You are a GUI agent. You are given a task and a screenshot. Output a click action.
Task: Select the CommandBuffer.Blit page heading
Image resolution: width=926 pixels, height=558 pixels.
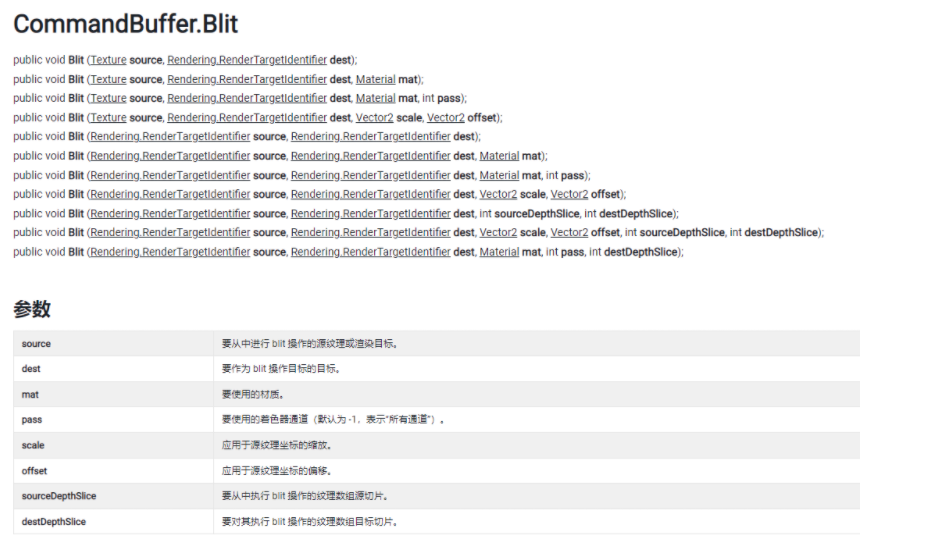coord(125,24)
